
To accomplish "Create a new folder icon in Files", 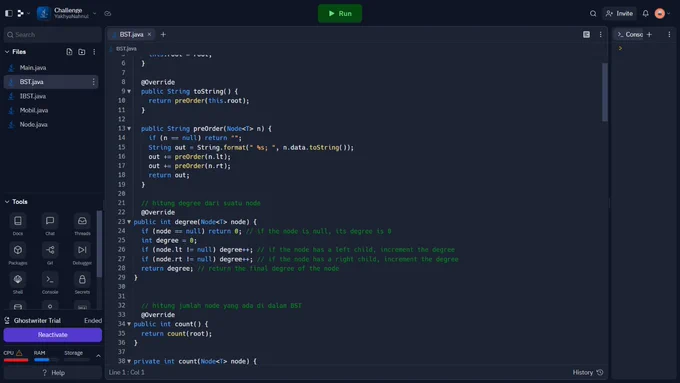I will [x=82, y=52].
